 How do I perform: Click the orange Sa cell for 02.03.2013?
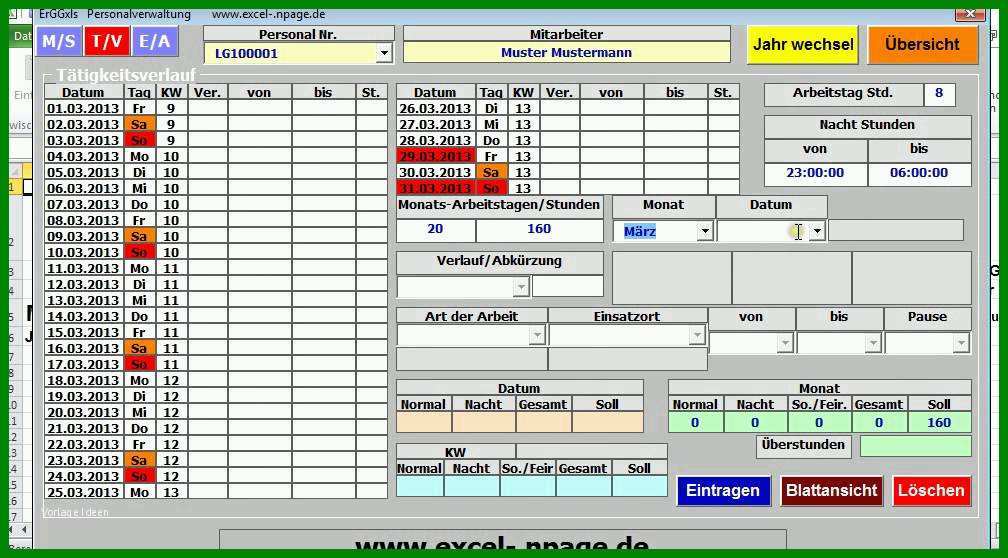(x=139, y=124)
